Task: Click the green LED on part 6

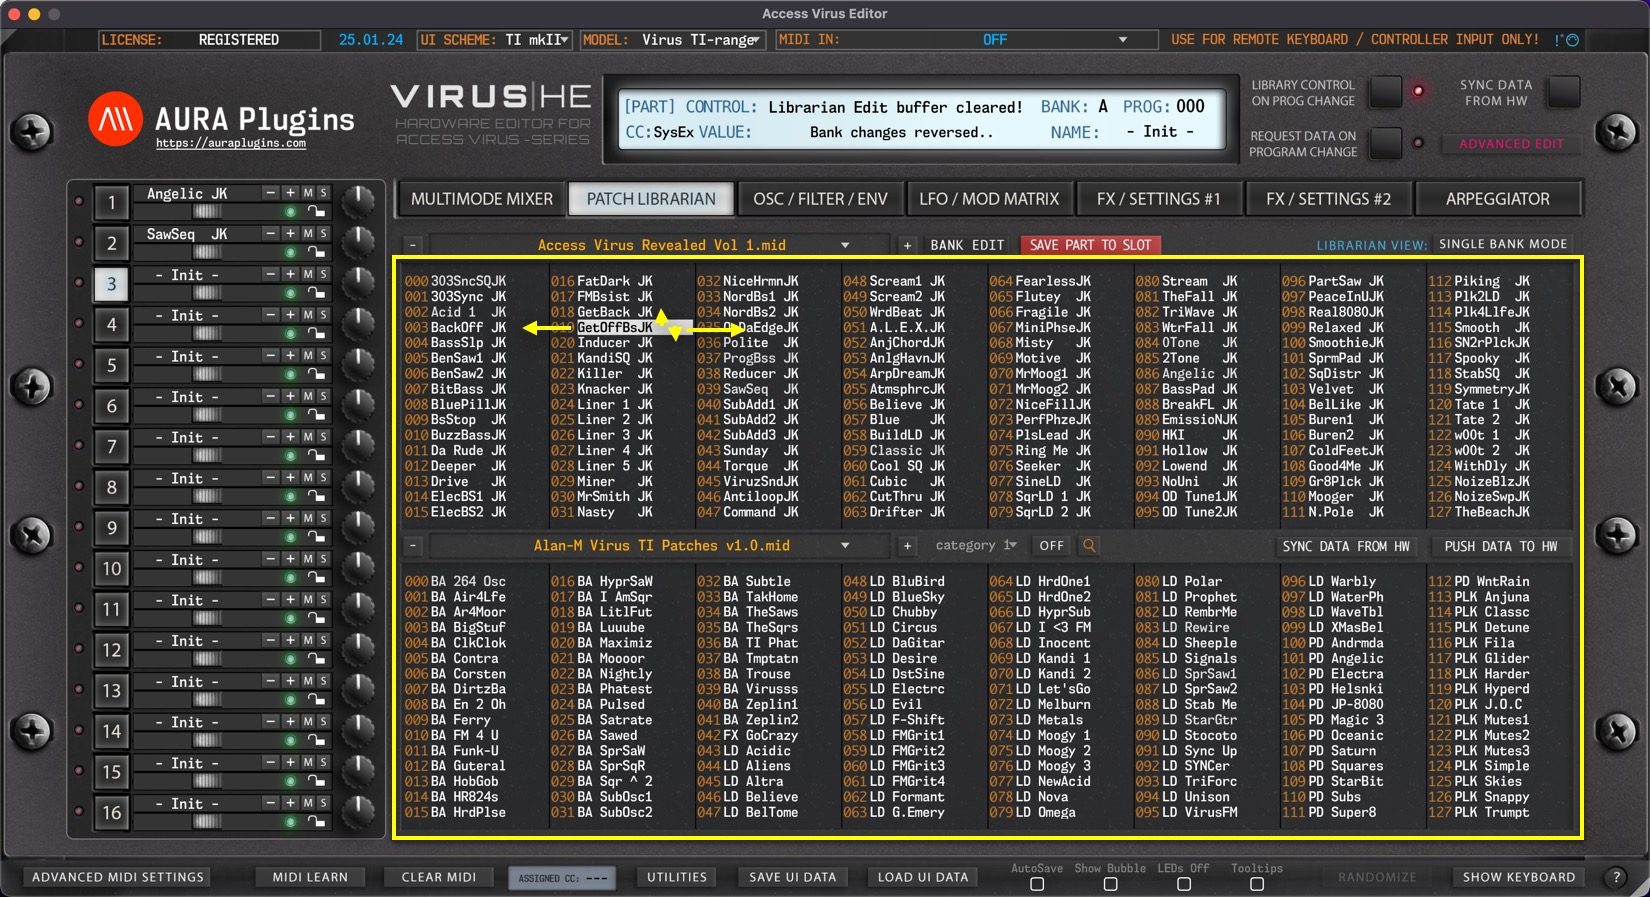Action: pos(290,415)
